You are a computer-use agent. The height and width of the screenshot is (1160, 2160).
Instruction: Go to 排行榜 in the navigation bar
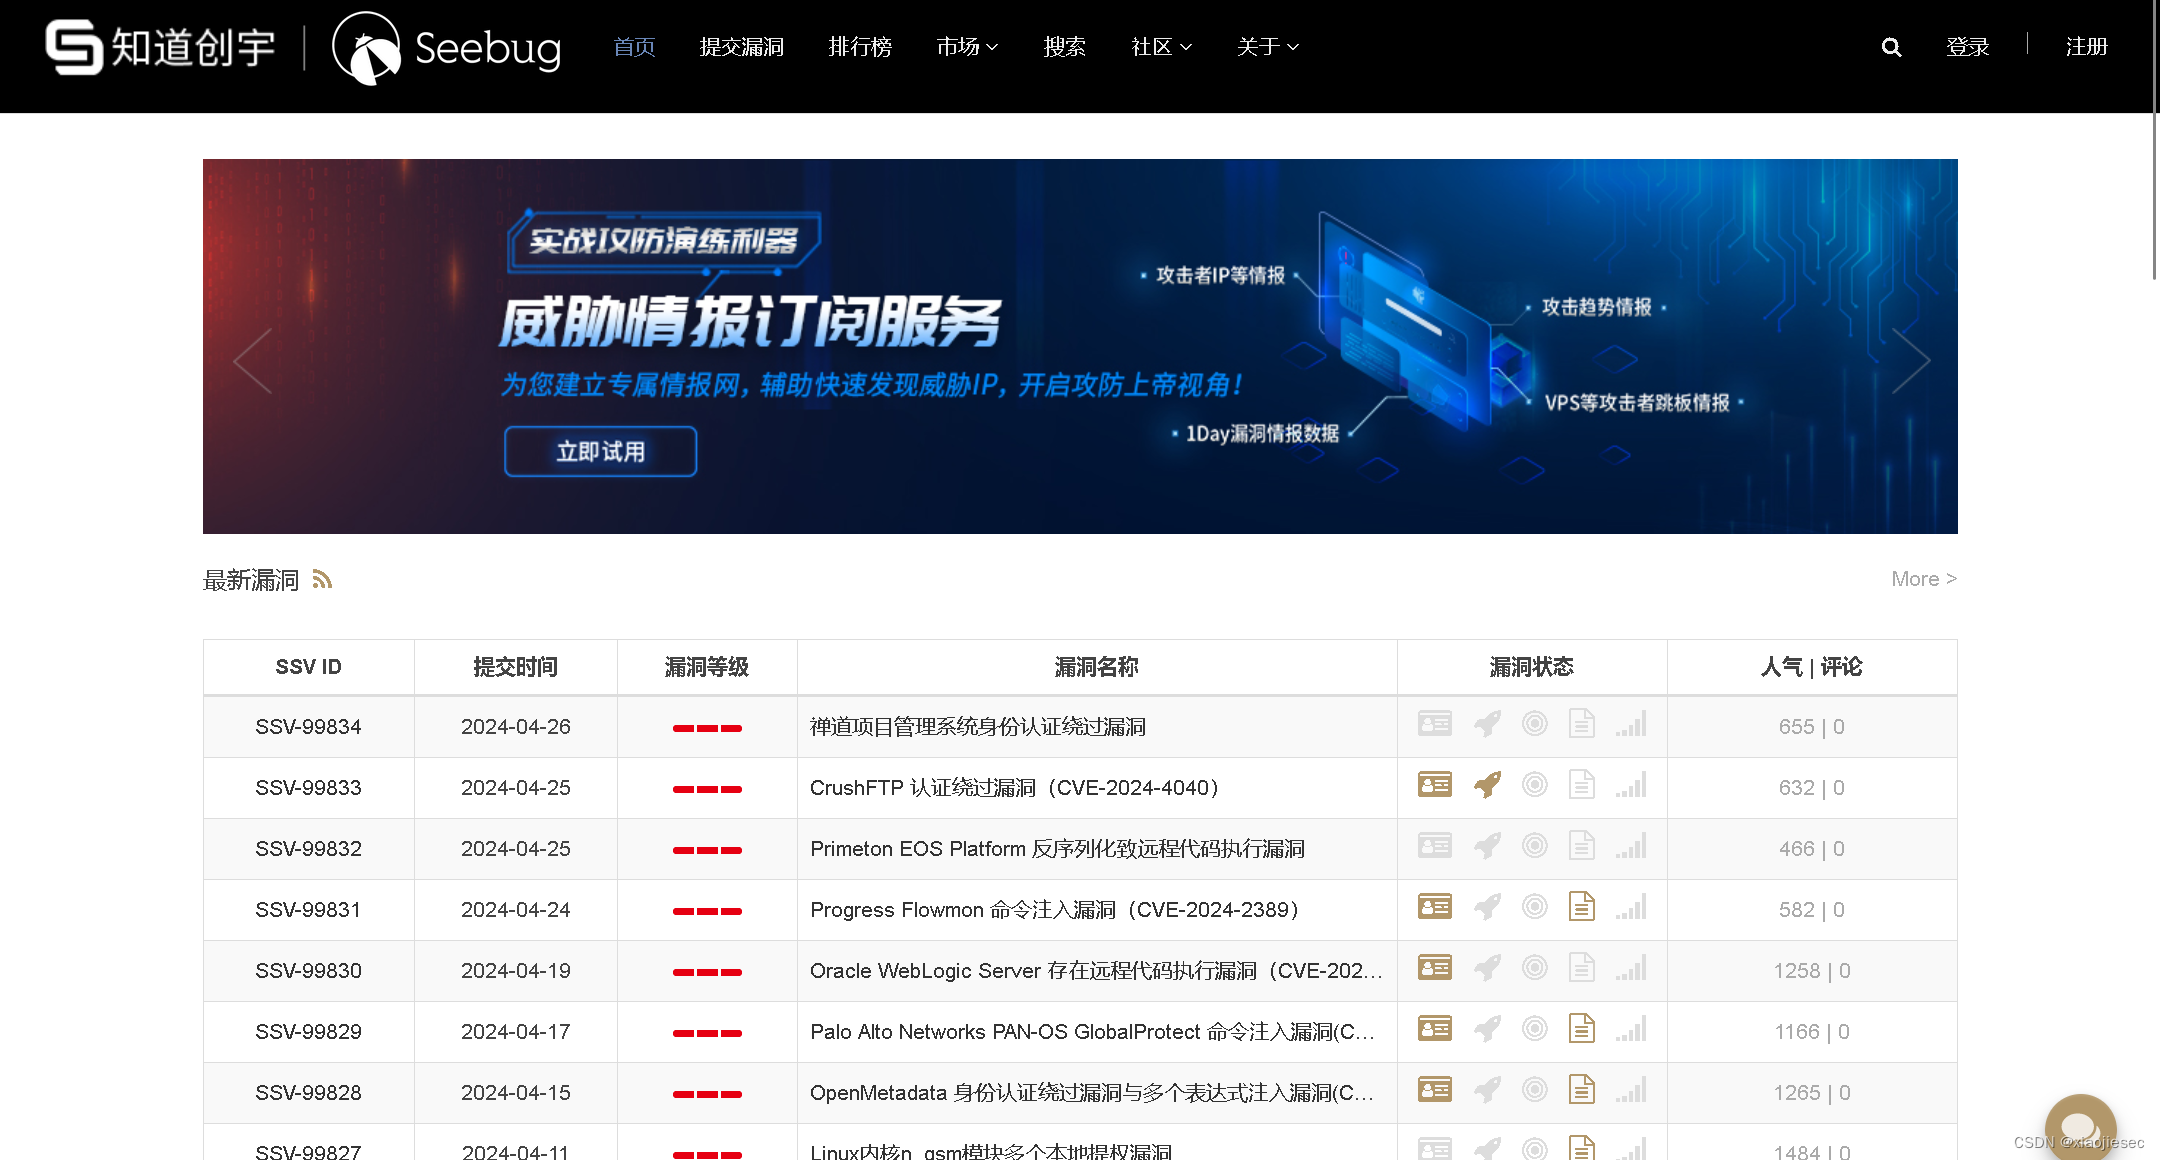(860, 46)
